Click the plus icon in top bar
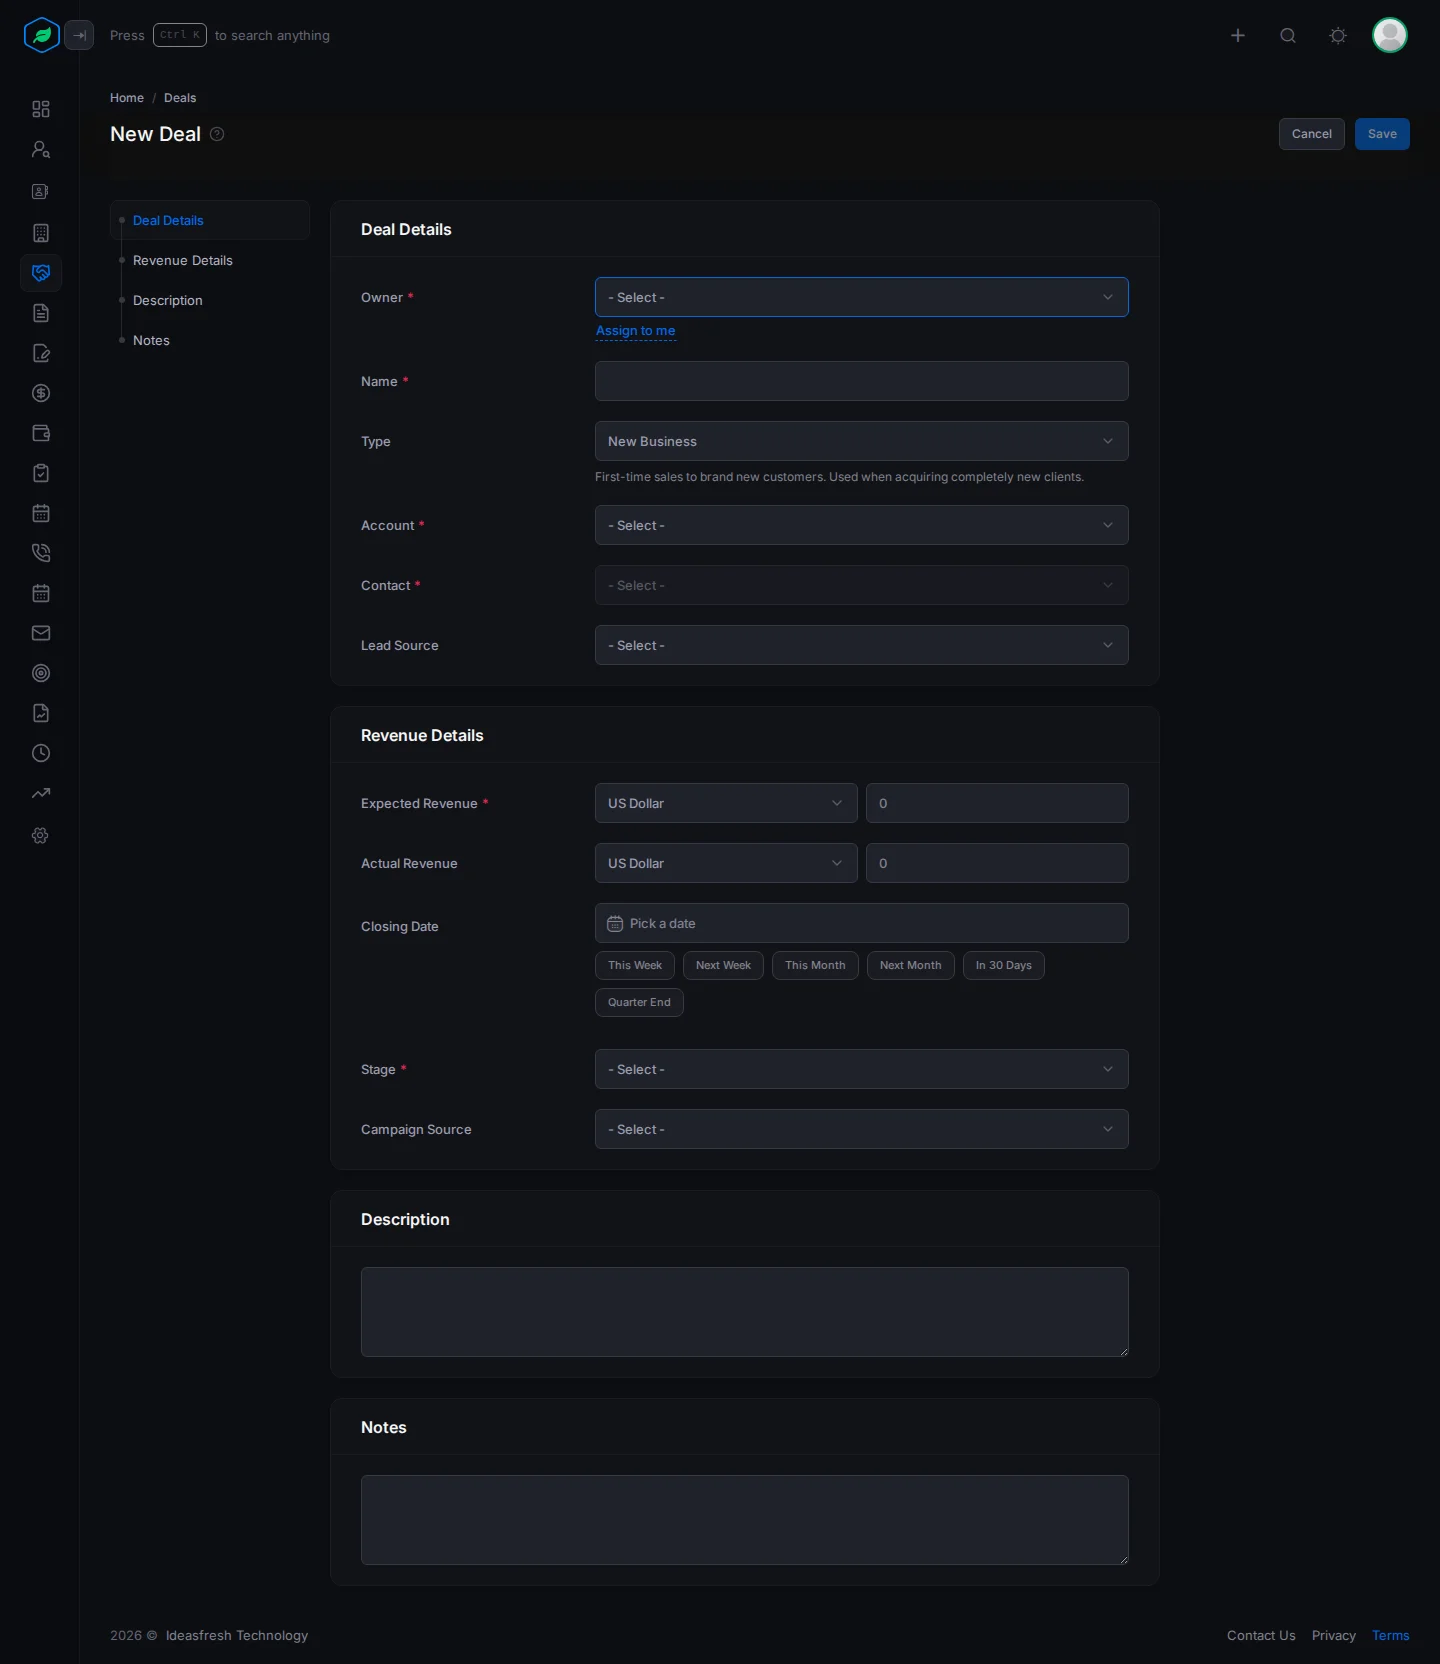1440x1664 pixels. (1238, 35)
